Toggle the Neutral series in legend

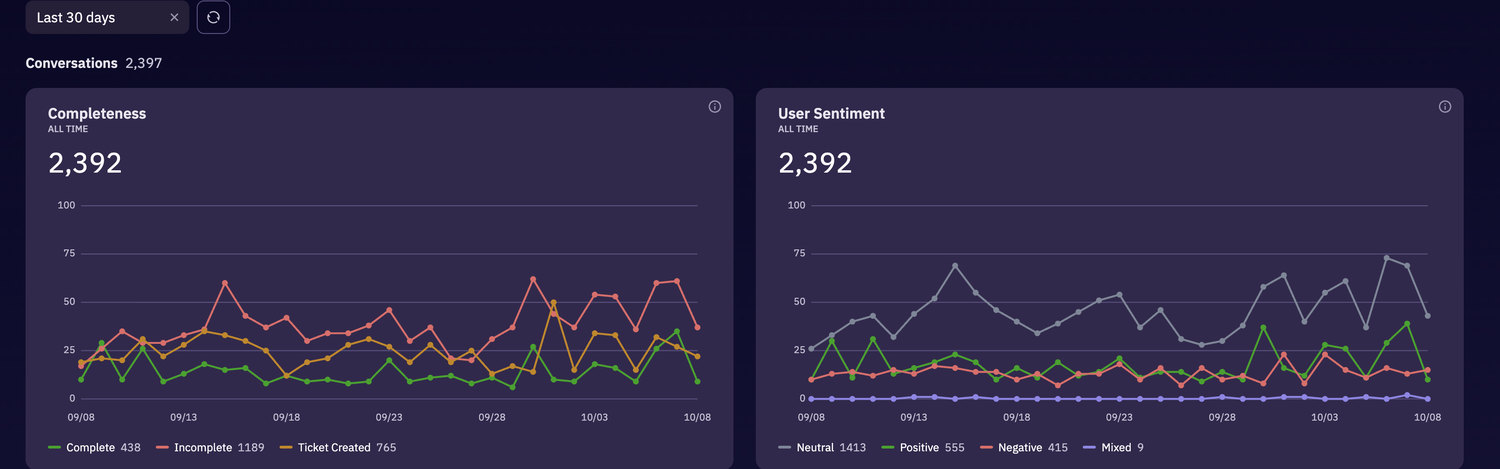pos(822,448)
